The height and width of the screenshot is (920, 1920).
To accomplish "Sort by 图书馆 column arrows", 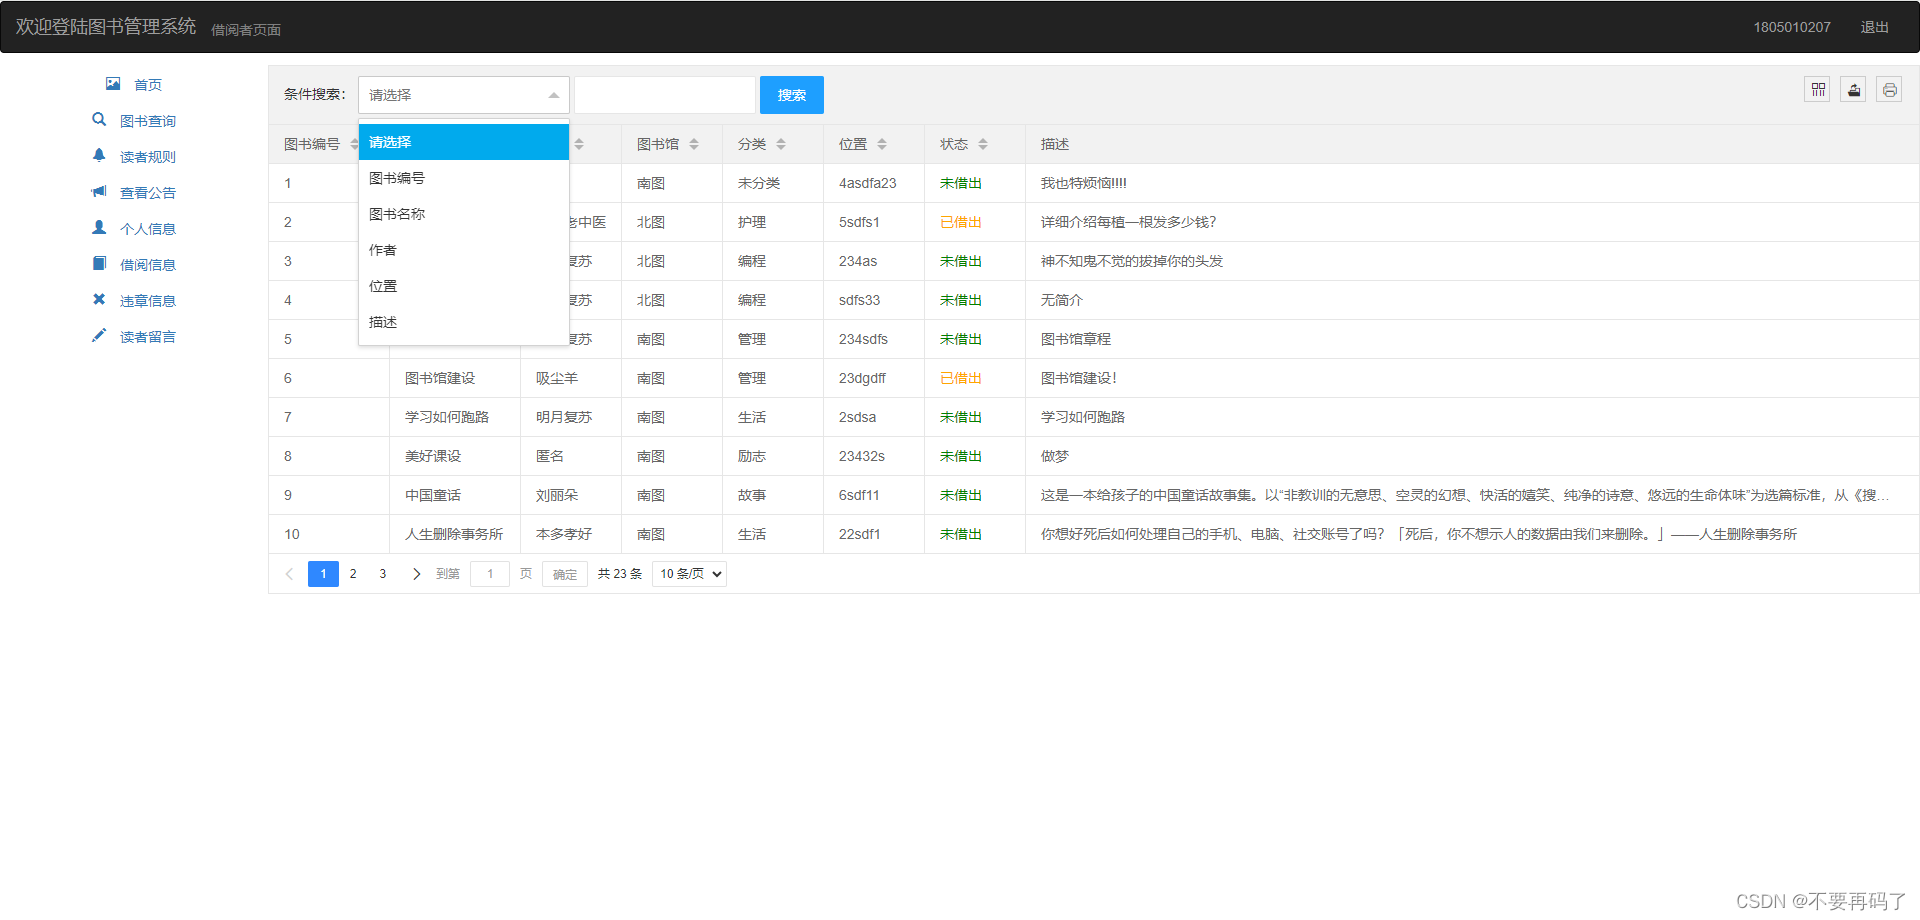I will point(694,144).
